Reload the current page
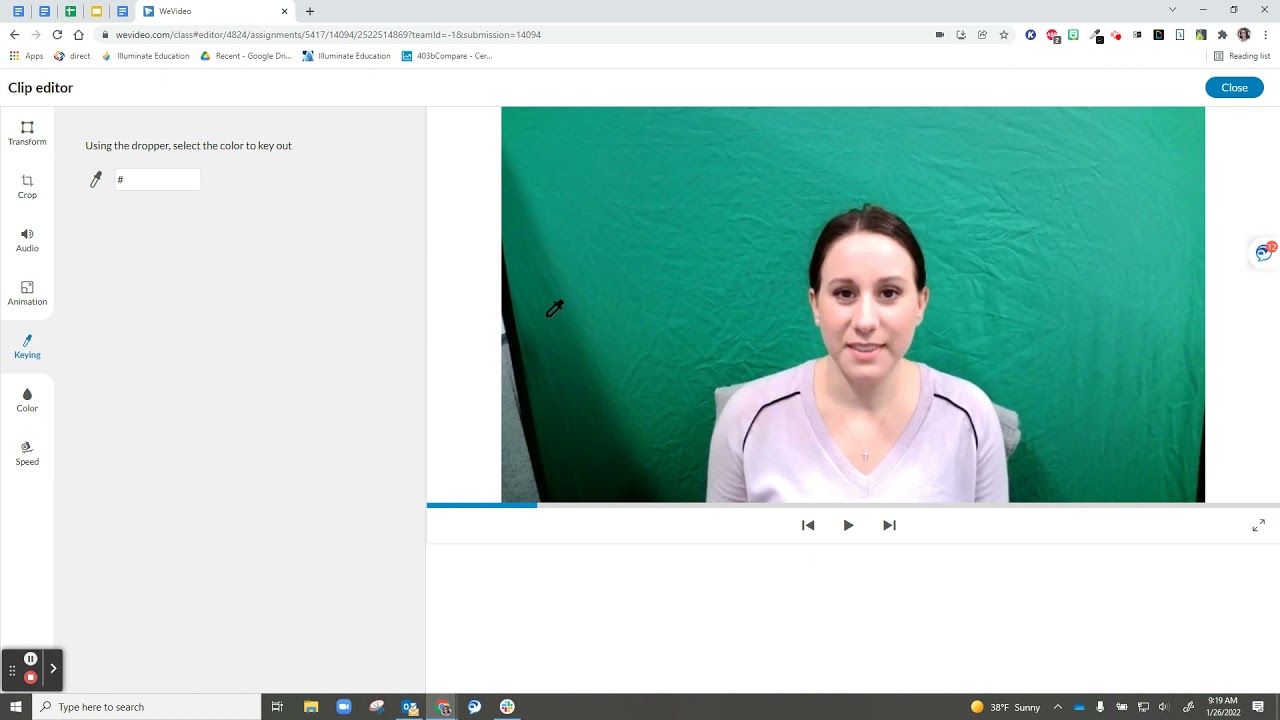This screenshot has width=1280, height=720. coord(57,35)
